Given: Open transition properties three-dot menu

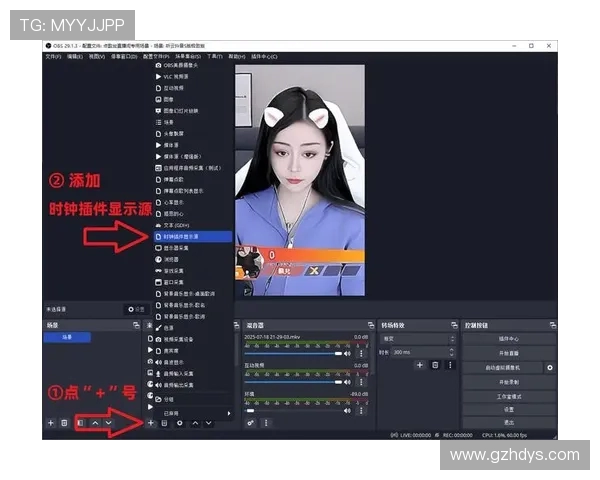Looking at the screenshot, I should tap(450, 365).
